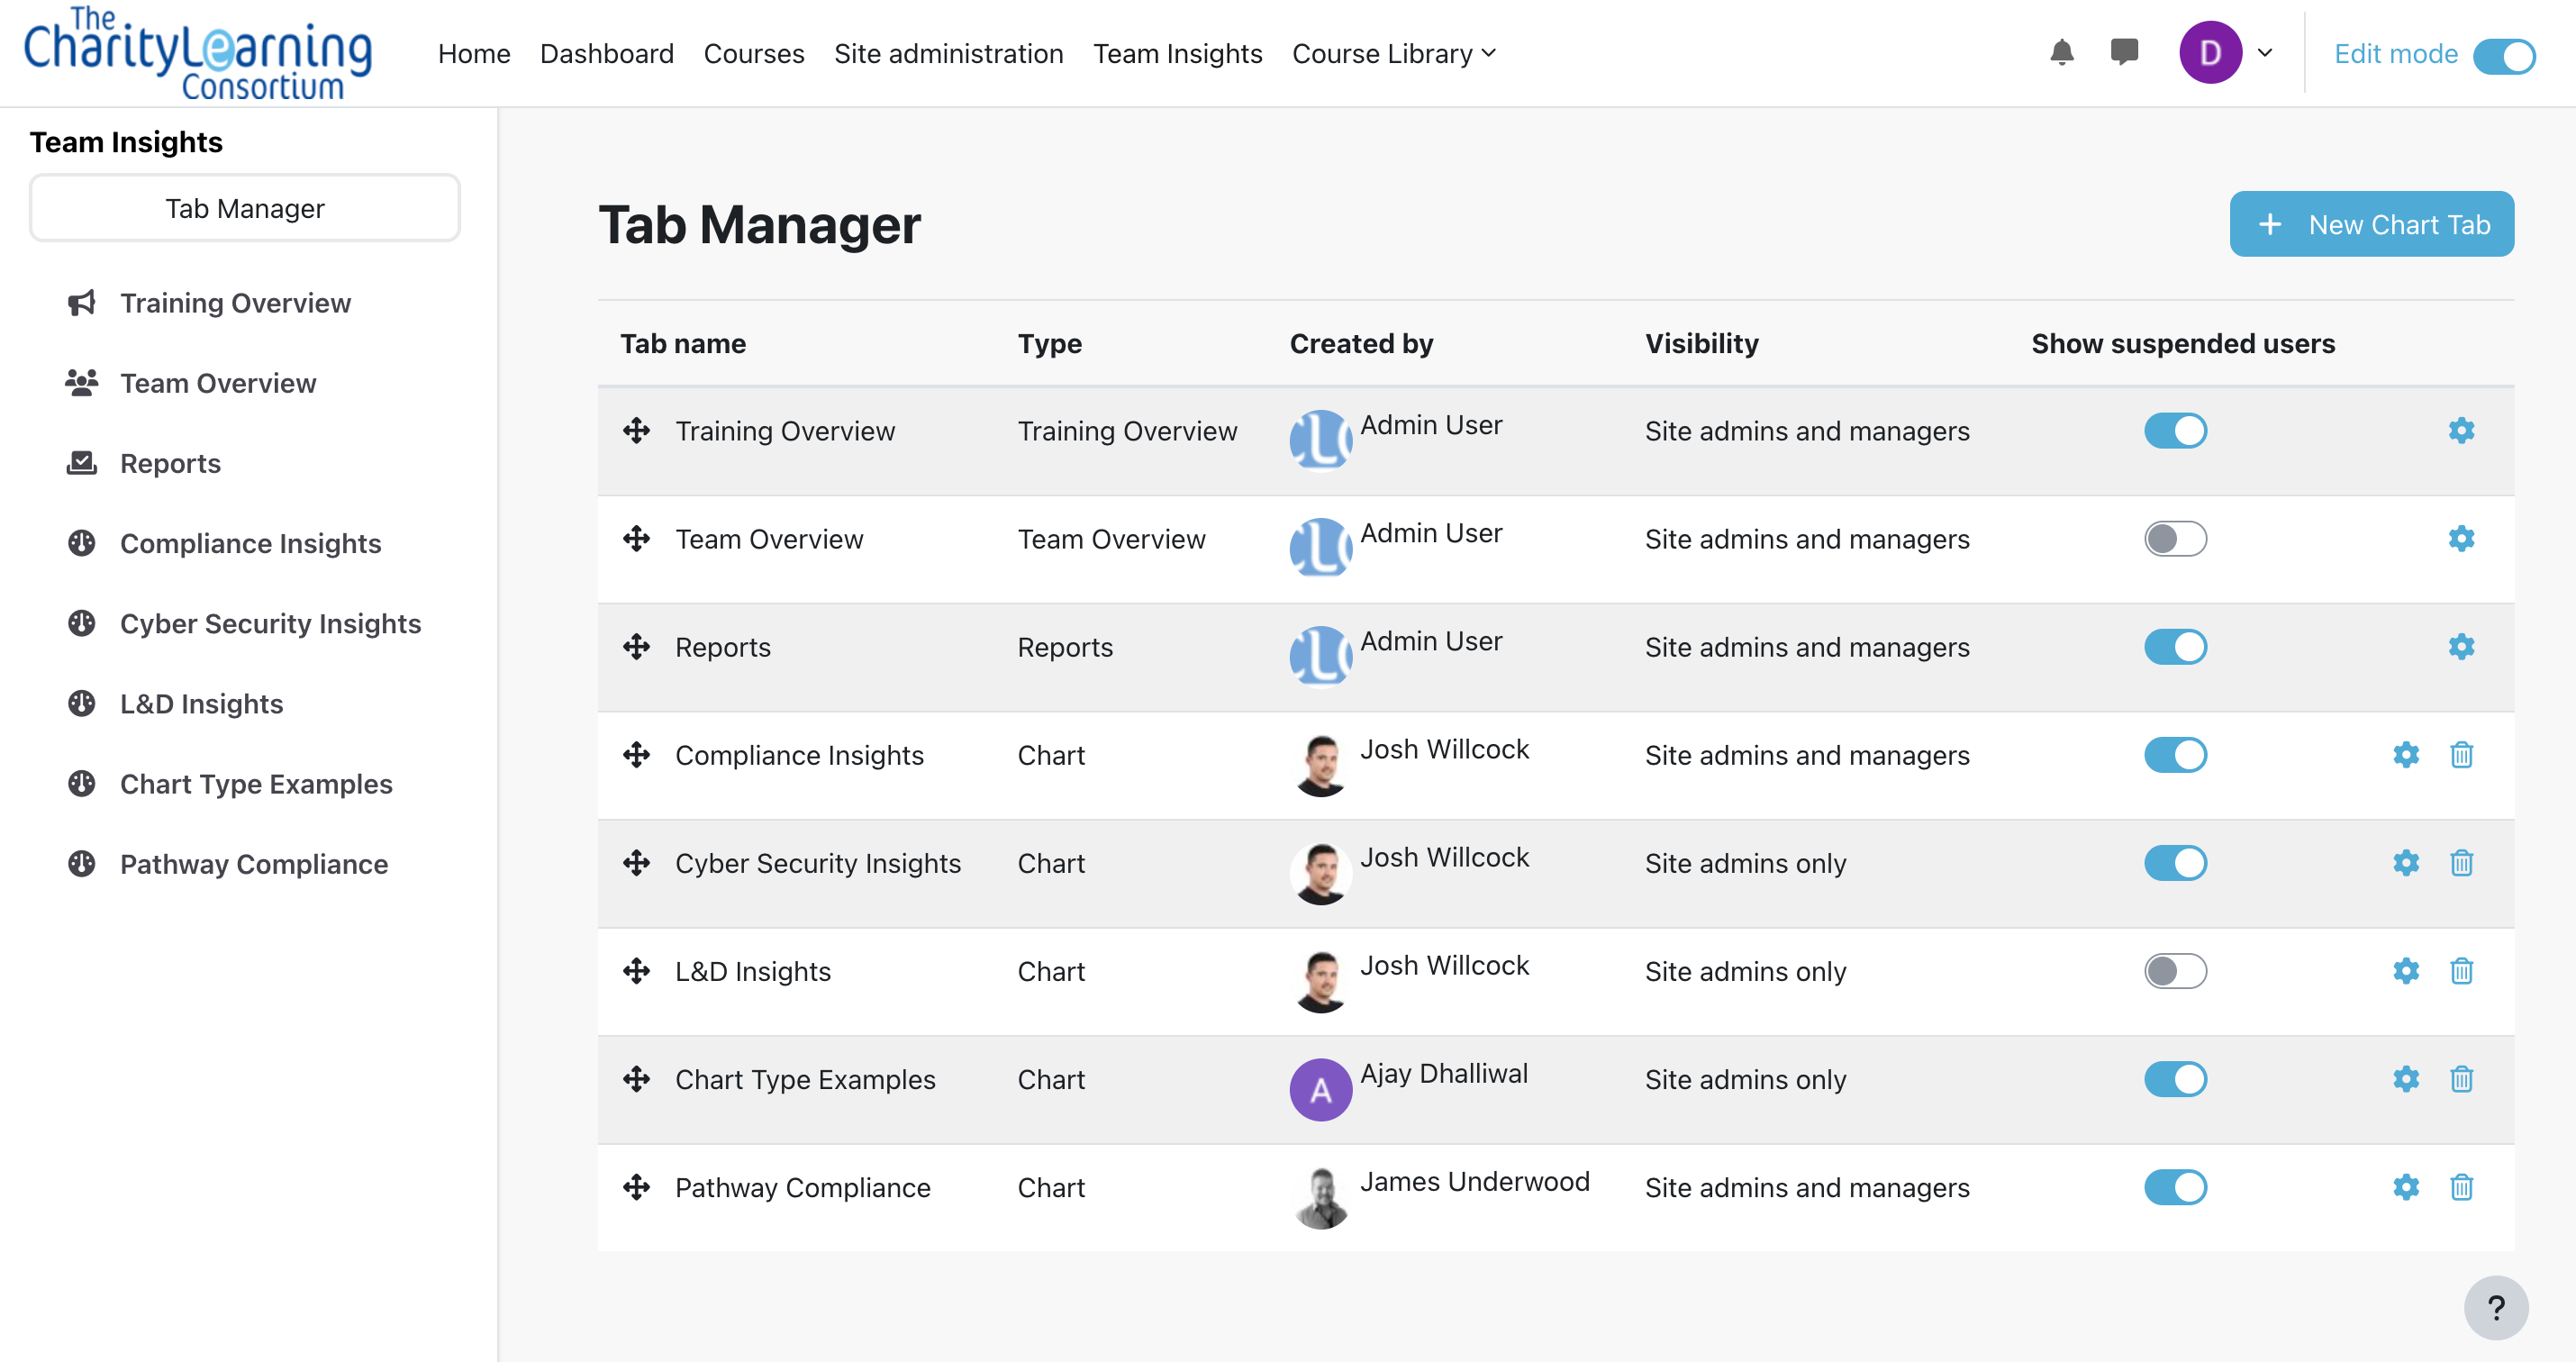Disable suspended users toggle for Chart Type Examples
The image size is (2576, 1362).
(2174, 1079)
